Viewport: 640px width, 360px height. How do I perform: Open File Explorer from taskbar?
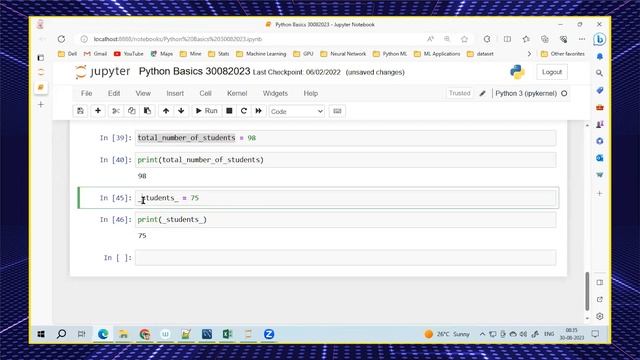pyautogui.click(x=123, y=334)
